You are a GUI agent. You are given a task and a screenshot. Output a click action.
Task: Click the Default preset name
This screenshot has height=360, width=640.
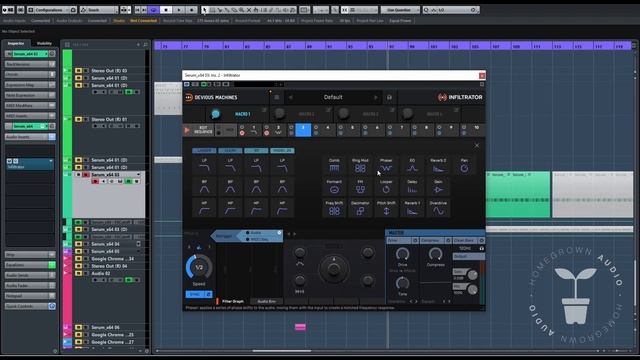tap(333, 98)
